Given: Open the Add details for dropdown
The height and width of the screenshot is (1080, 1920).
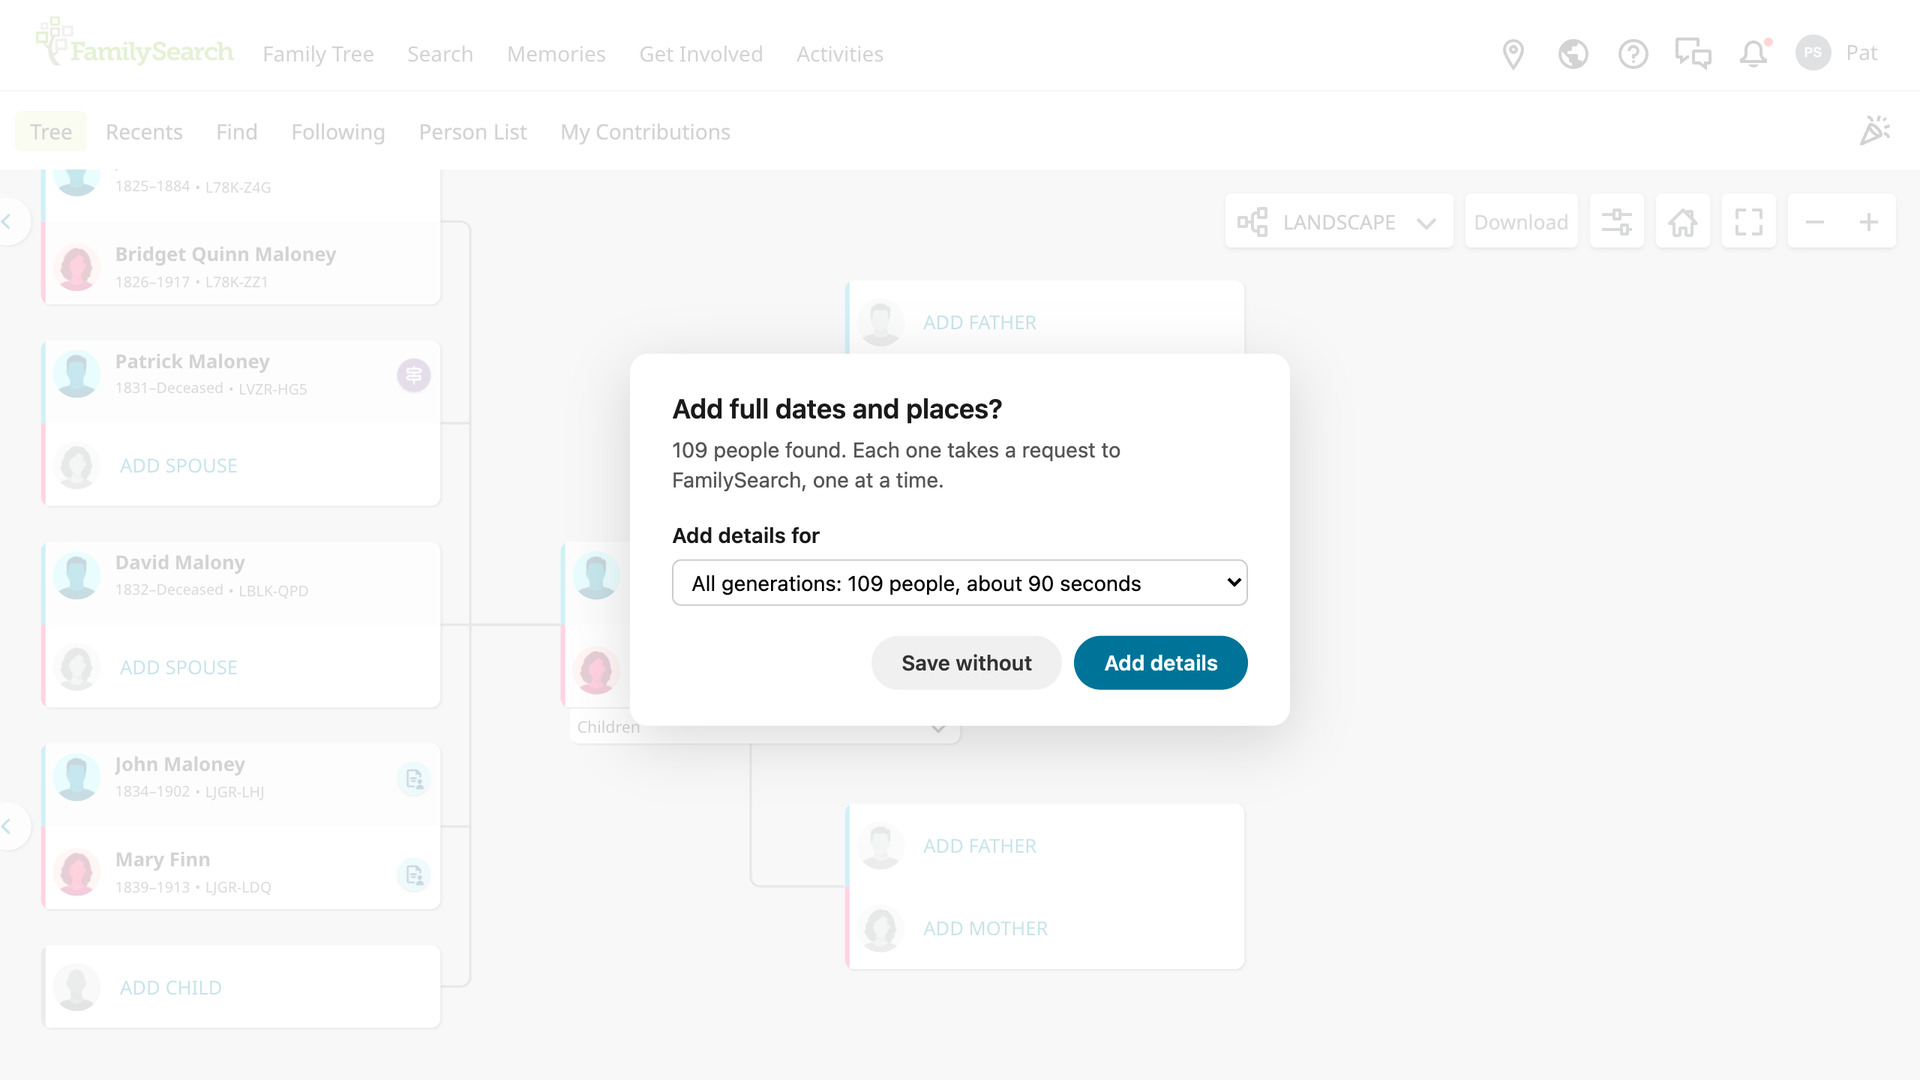Looking at the screenshot, I should 960,583.
